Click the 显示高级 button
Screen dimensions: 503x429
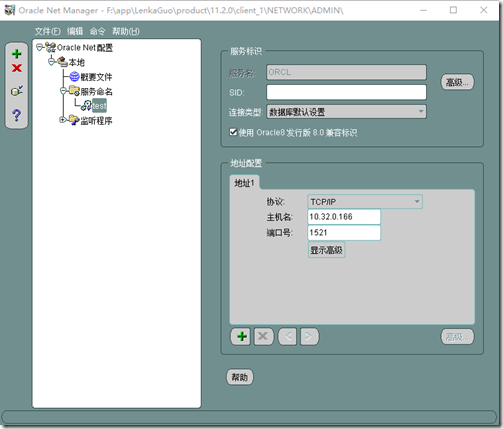click(x=326, y=250)
